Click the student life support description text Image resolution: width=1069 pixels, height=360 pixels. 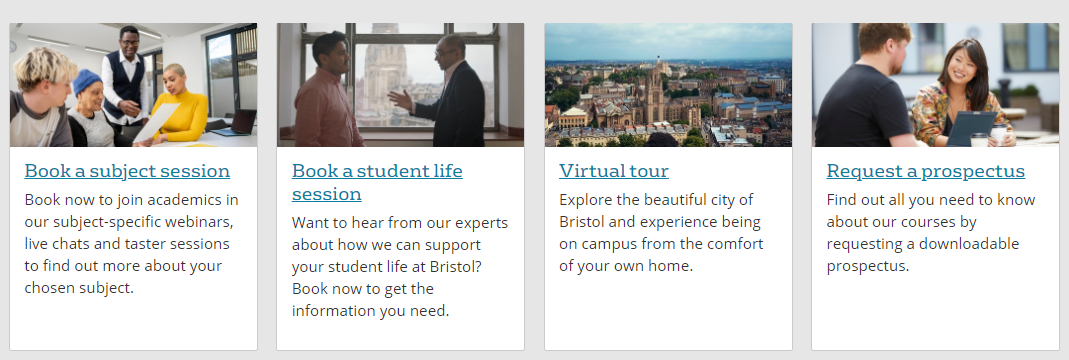click(x=400, y=267)
